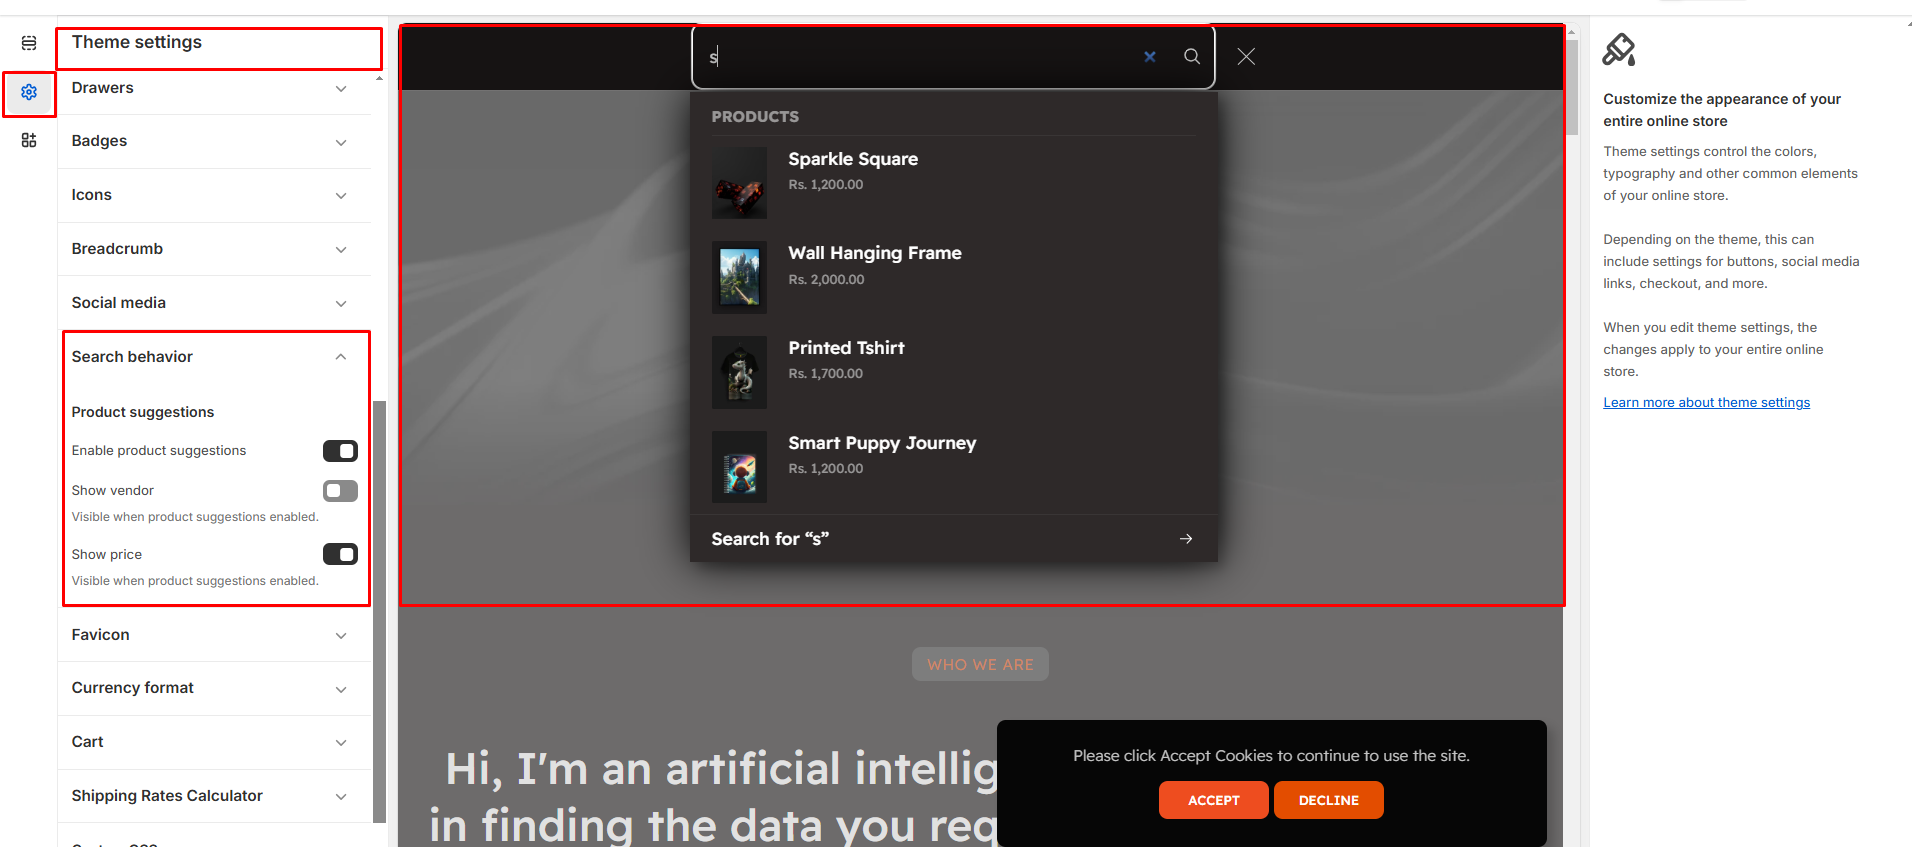
Task: Open the App embeds icon in sidebar
Action: [29, 140]
